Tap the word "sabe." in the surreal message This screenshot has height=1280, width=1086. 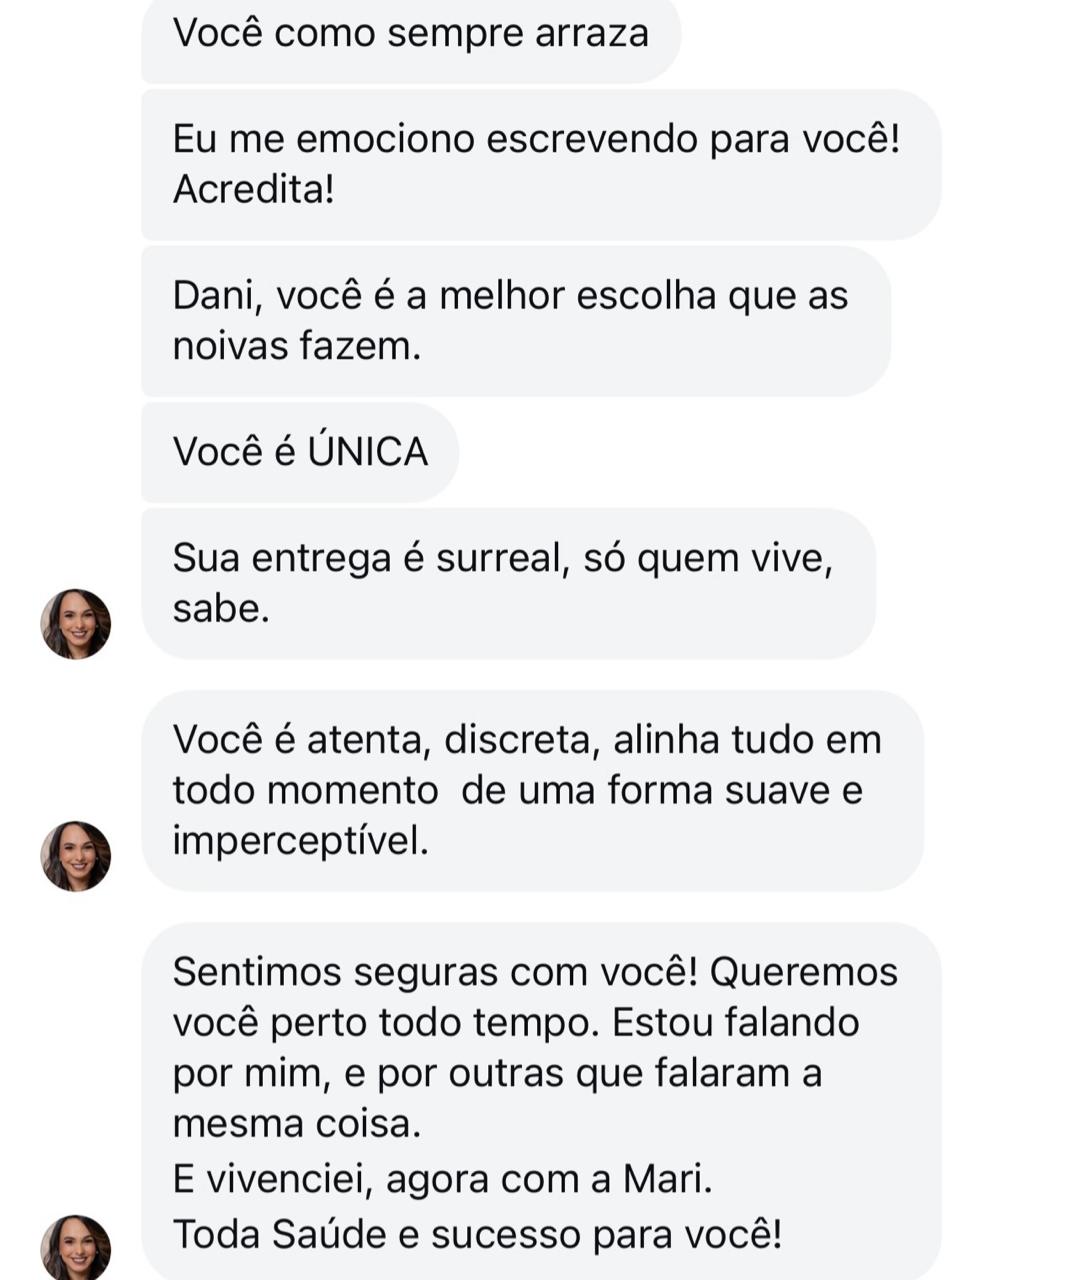click(221, 608)
